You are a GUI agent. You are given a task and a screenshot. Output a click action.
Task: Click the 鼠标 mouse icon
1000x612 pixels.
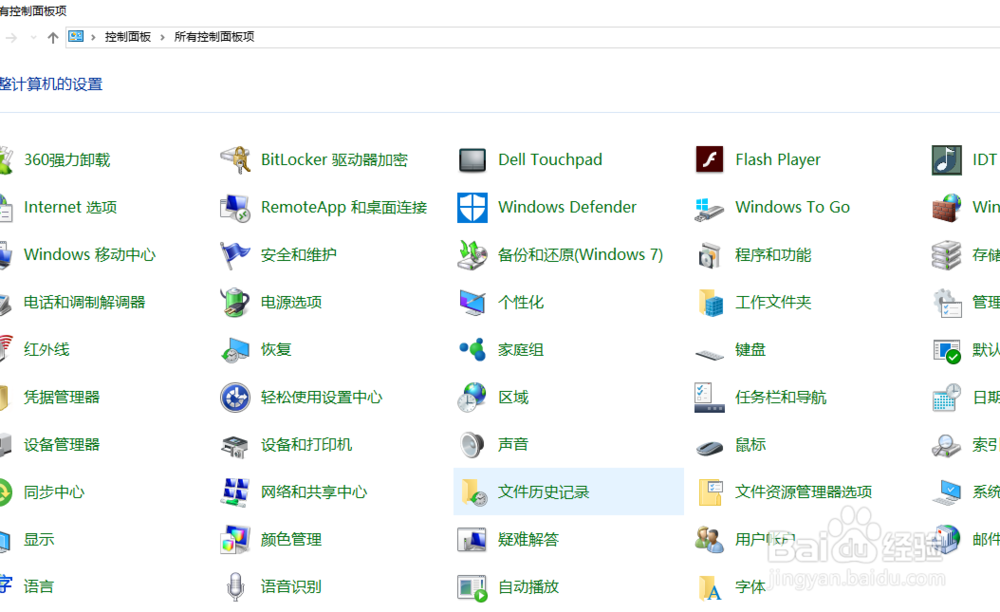point(709,448)
